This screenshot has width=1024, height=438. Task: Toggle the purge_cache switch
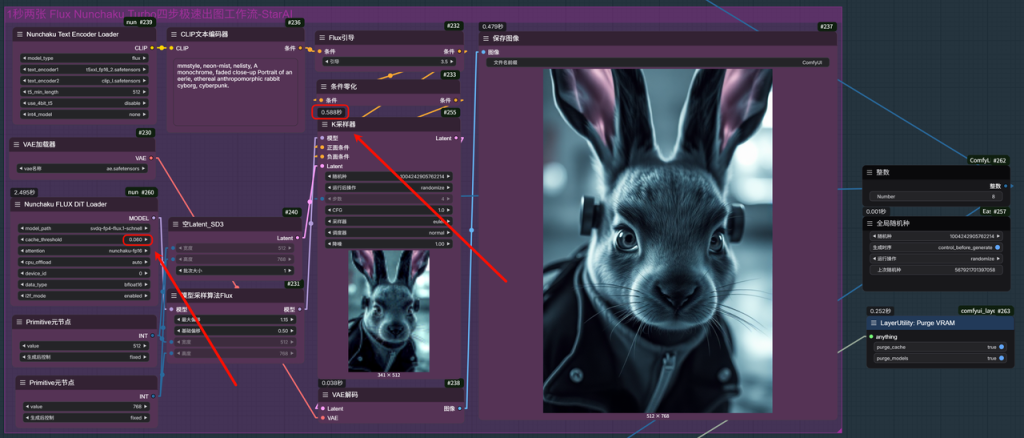pos(1001,347)
